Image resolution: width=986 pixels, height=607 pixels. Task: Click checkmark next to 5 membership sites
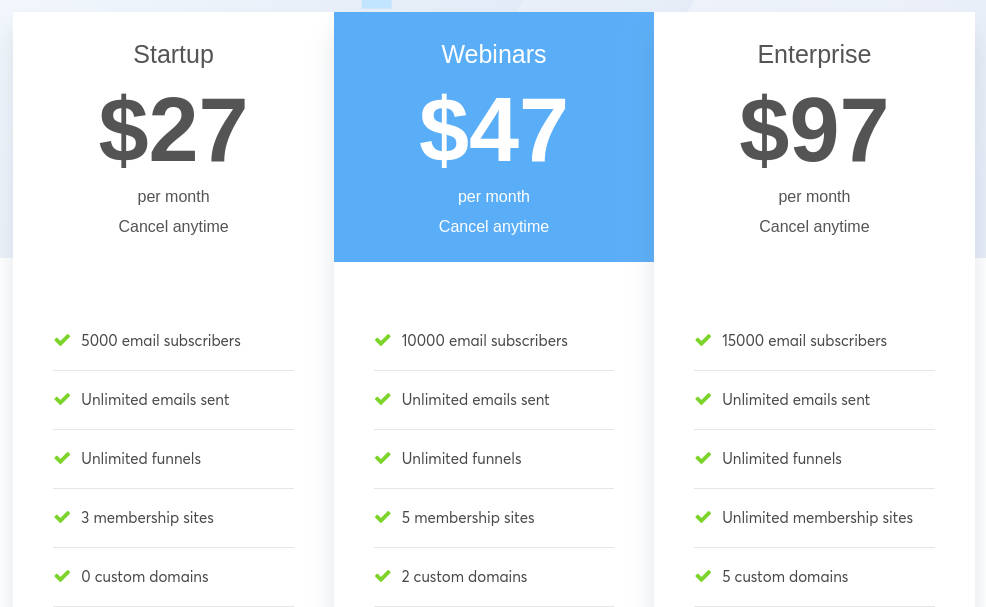coord(382,517)
